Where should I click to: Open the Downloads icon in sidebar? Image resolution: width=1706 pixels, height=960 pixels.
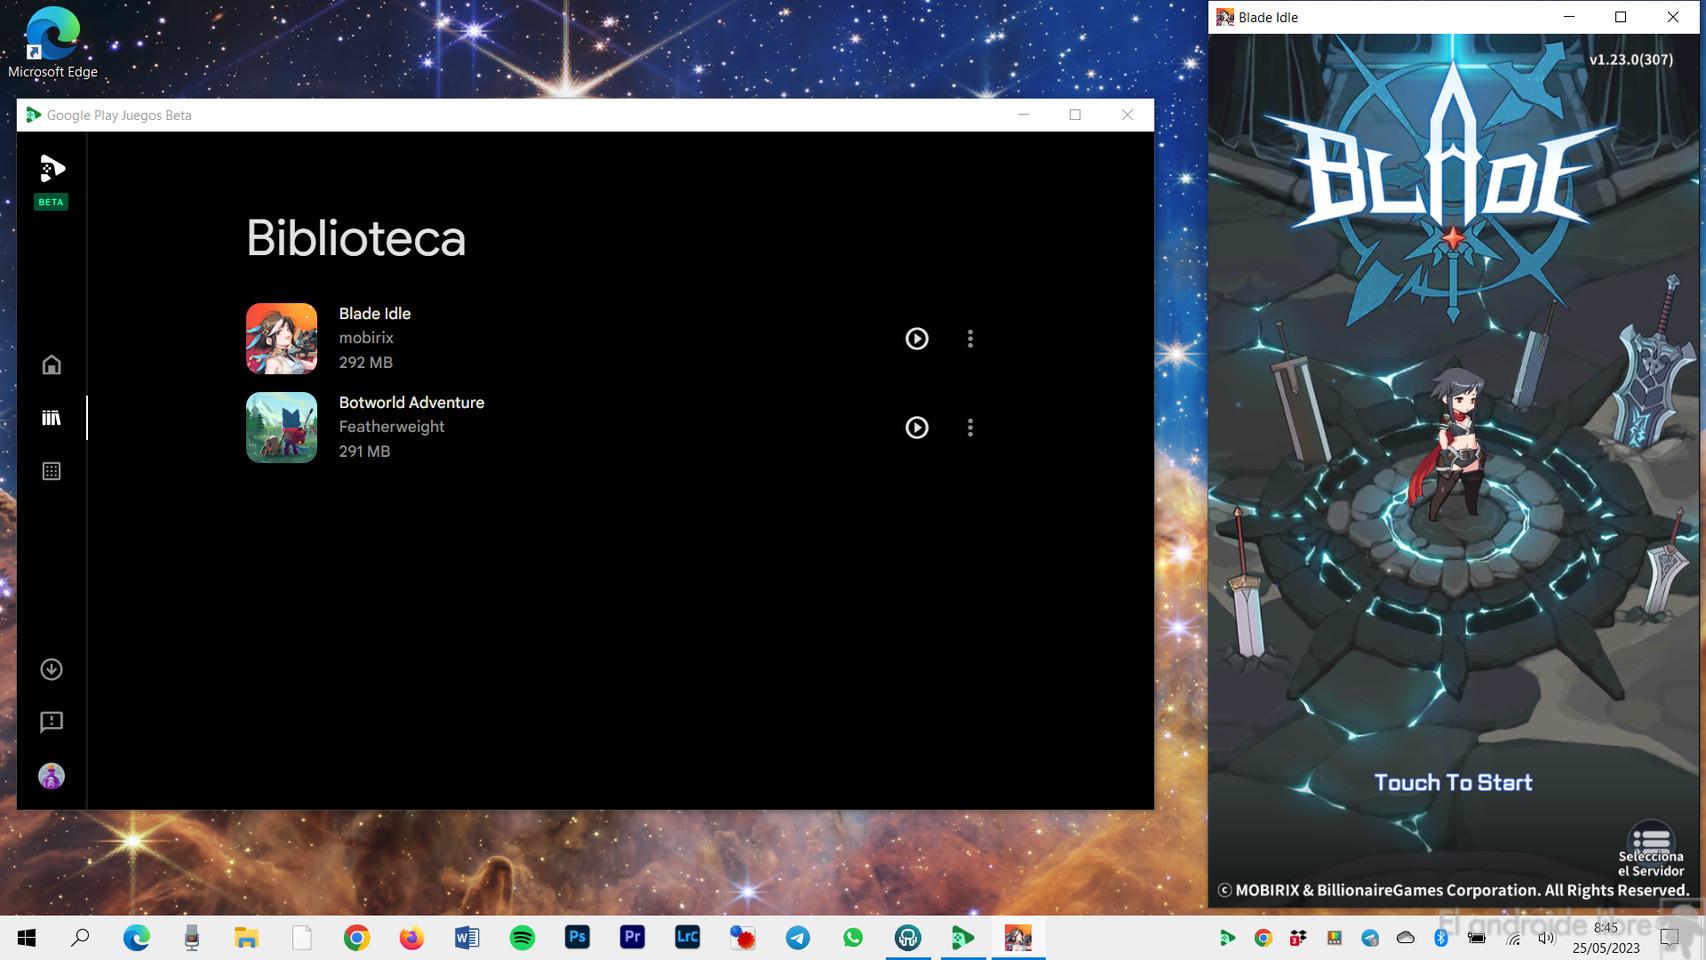click(x=51, y=669)
